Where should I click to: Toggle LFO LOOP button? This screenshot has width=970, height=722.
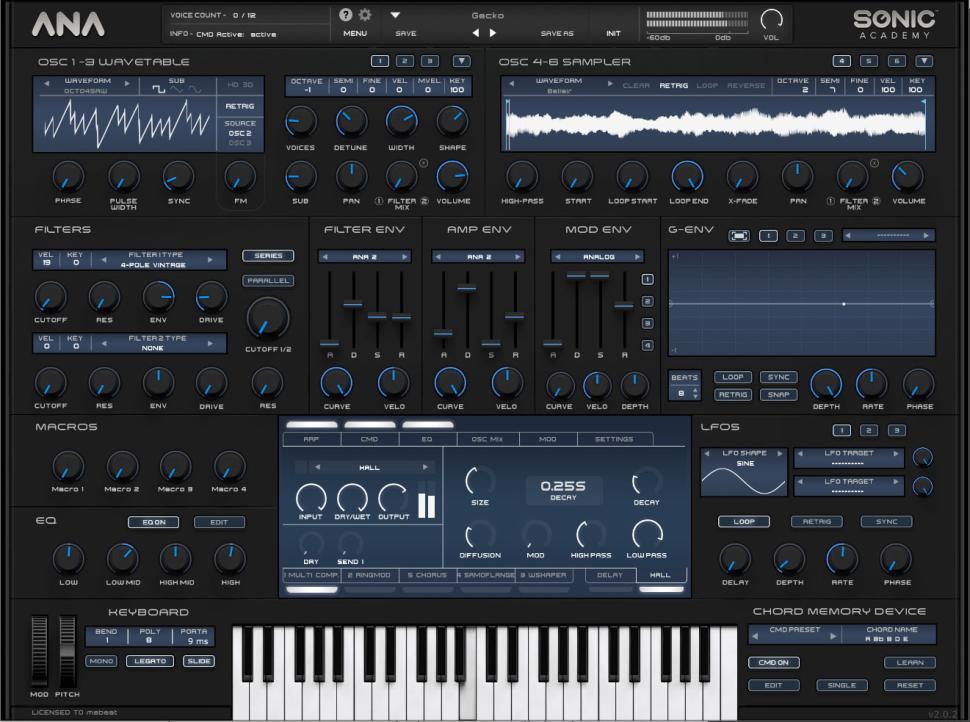[x=744, y=522]
